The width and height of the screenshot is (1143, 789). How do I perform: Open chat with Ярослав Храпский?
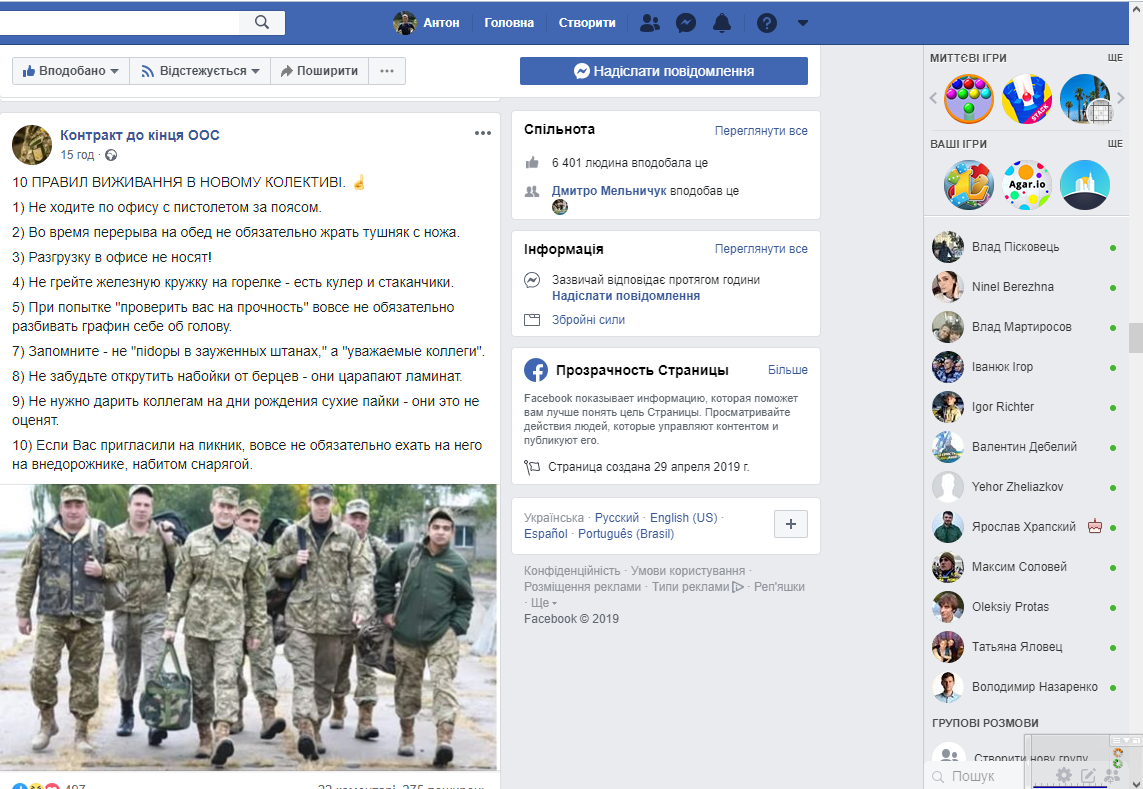(x=1025, y=527)
